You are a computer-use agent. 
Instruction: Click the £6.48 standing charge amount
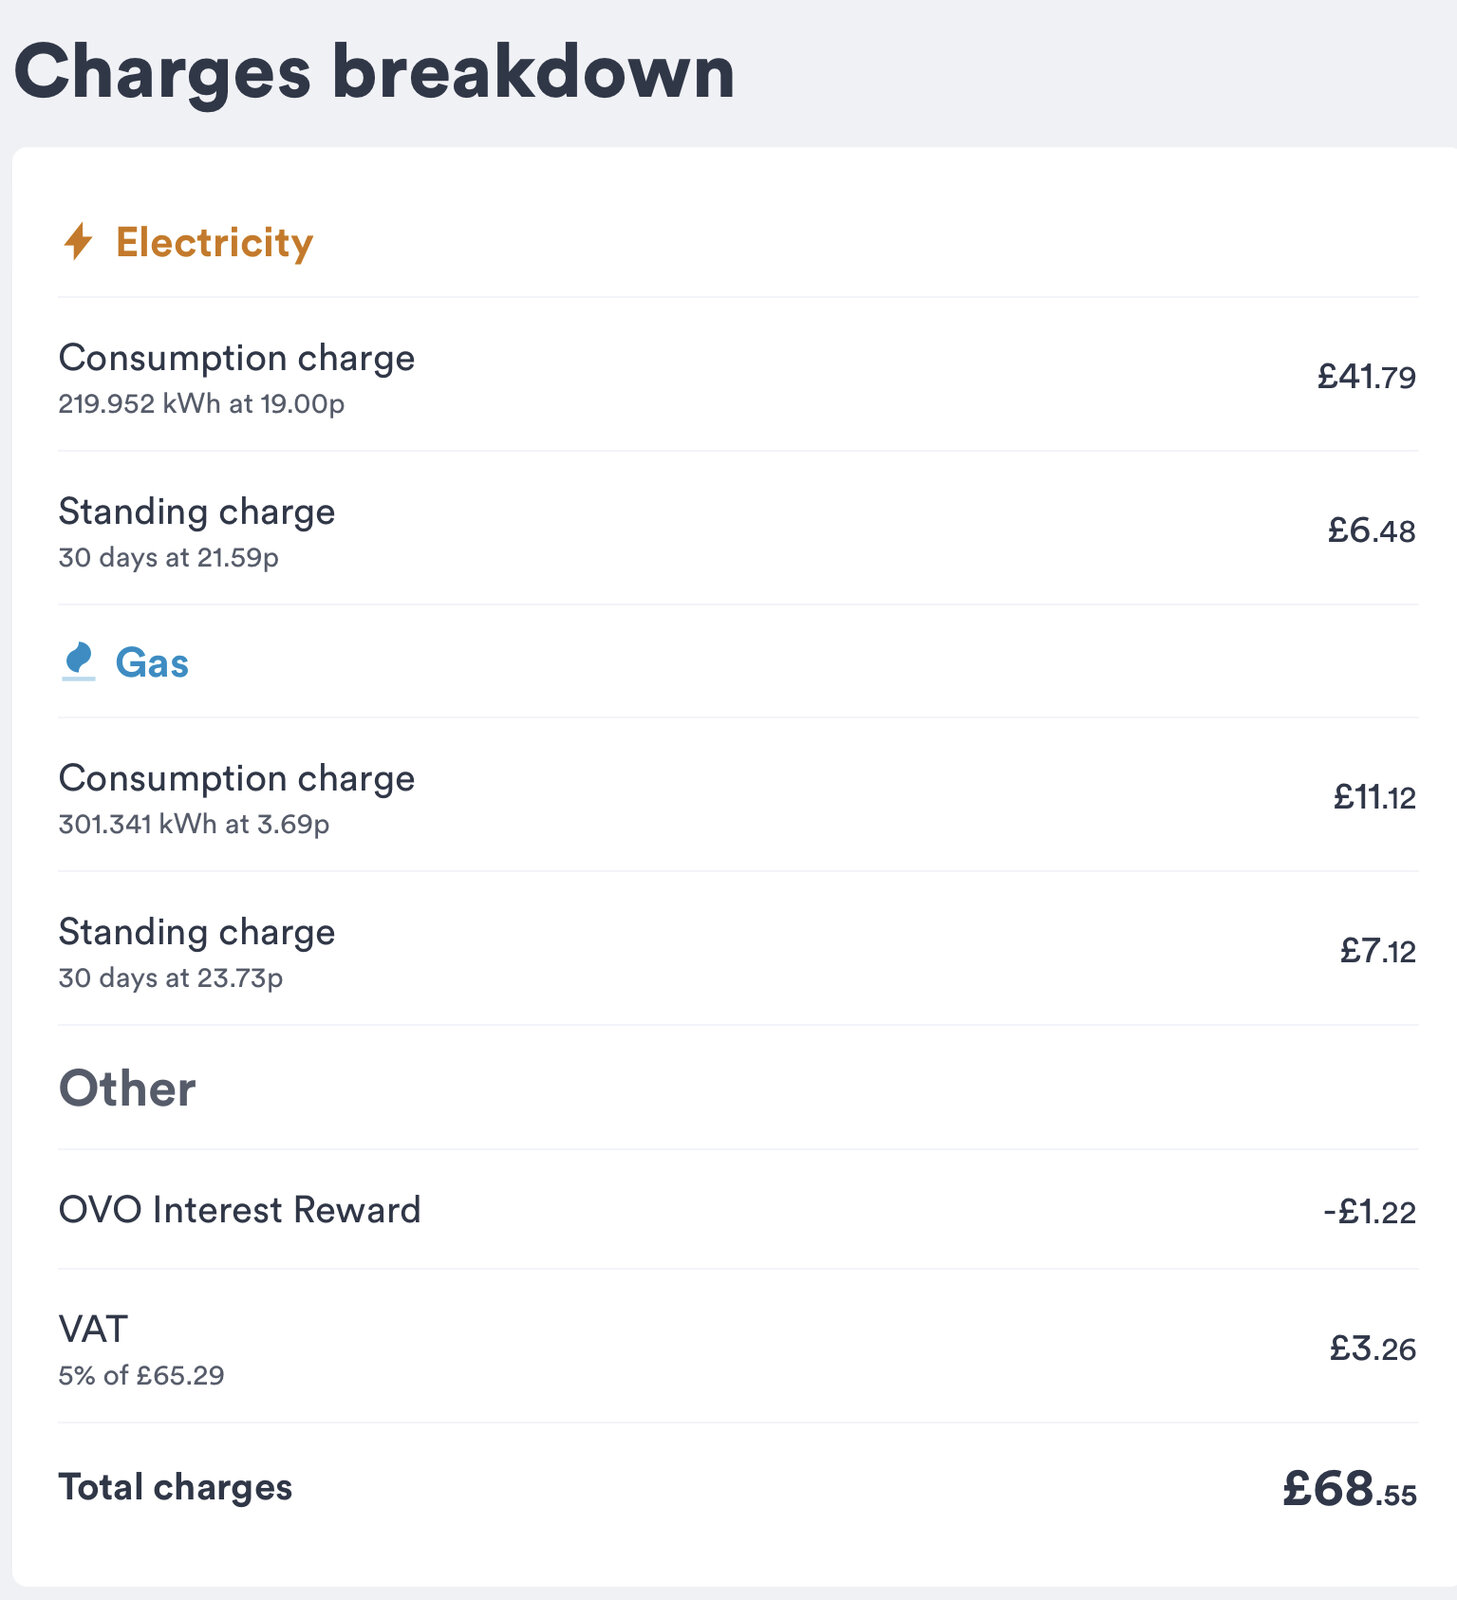click(1371, 530)
